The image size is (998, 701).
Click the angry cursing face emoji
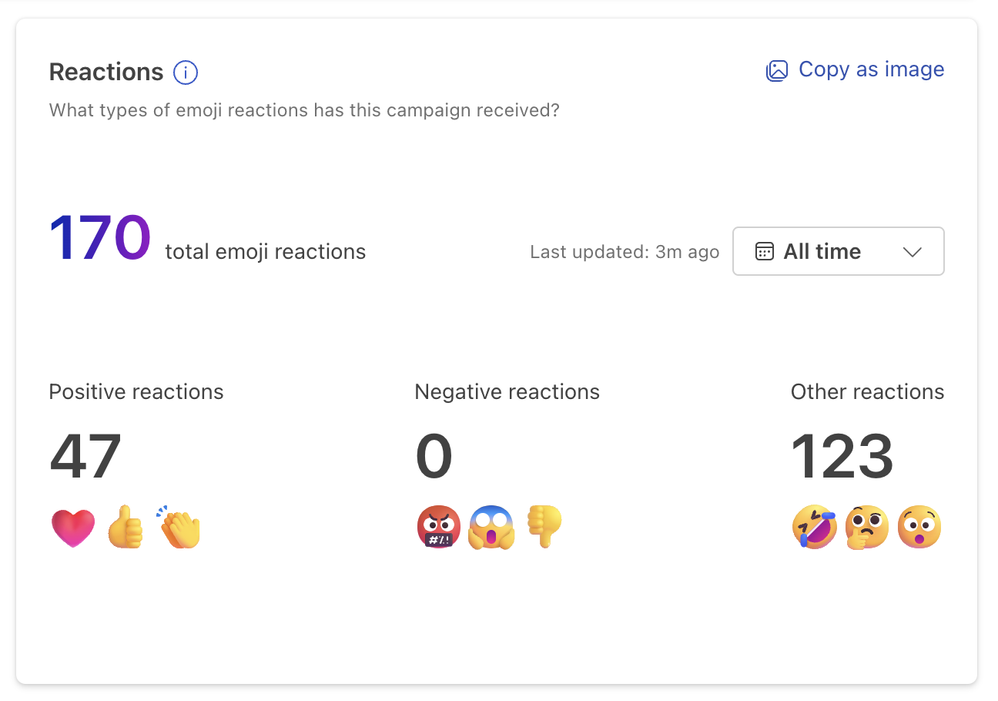coord(438,527)
